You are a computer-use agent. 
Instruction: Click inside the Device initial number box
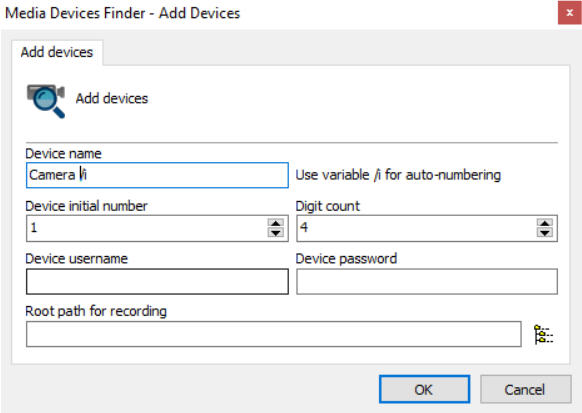point(147,228)
